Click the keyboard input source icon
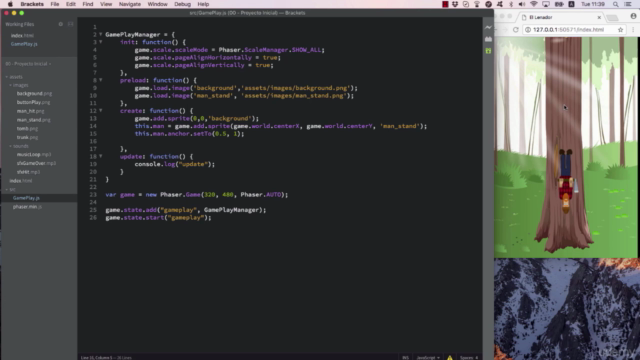 (x=571, y=4)
